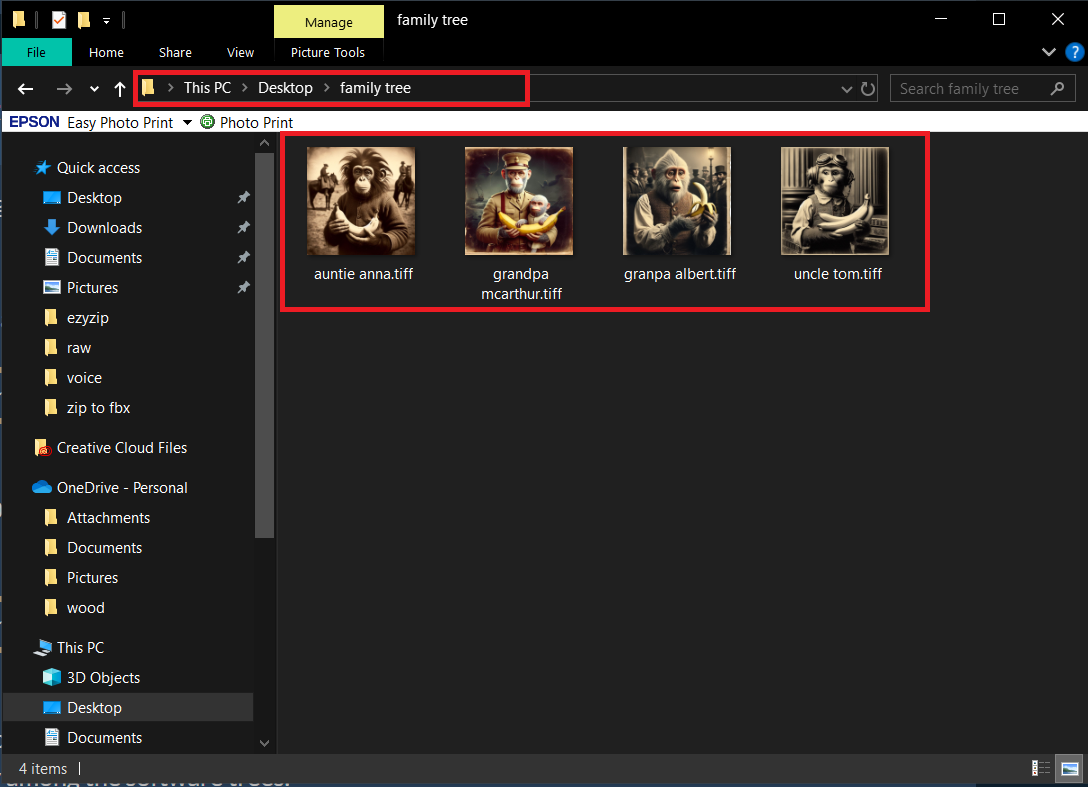Switch to the View ribbon tab
This screenshot has width=1088, height=787.
240,52
